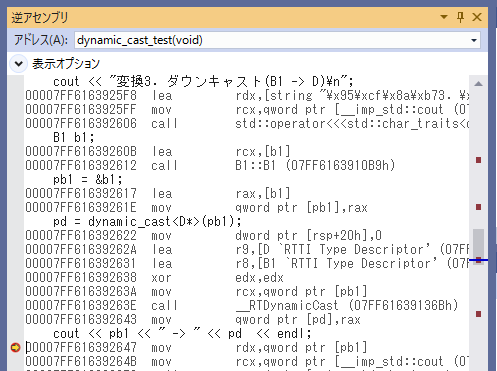Click the lea r8 B1 RTTI Type Descriptor line
Image resolution: width=497 pixels, height=371 pixels.
247,264
